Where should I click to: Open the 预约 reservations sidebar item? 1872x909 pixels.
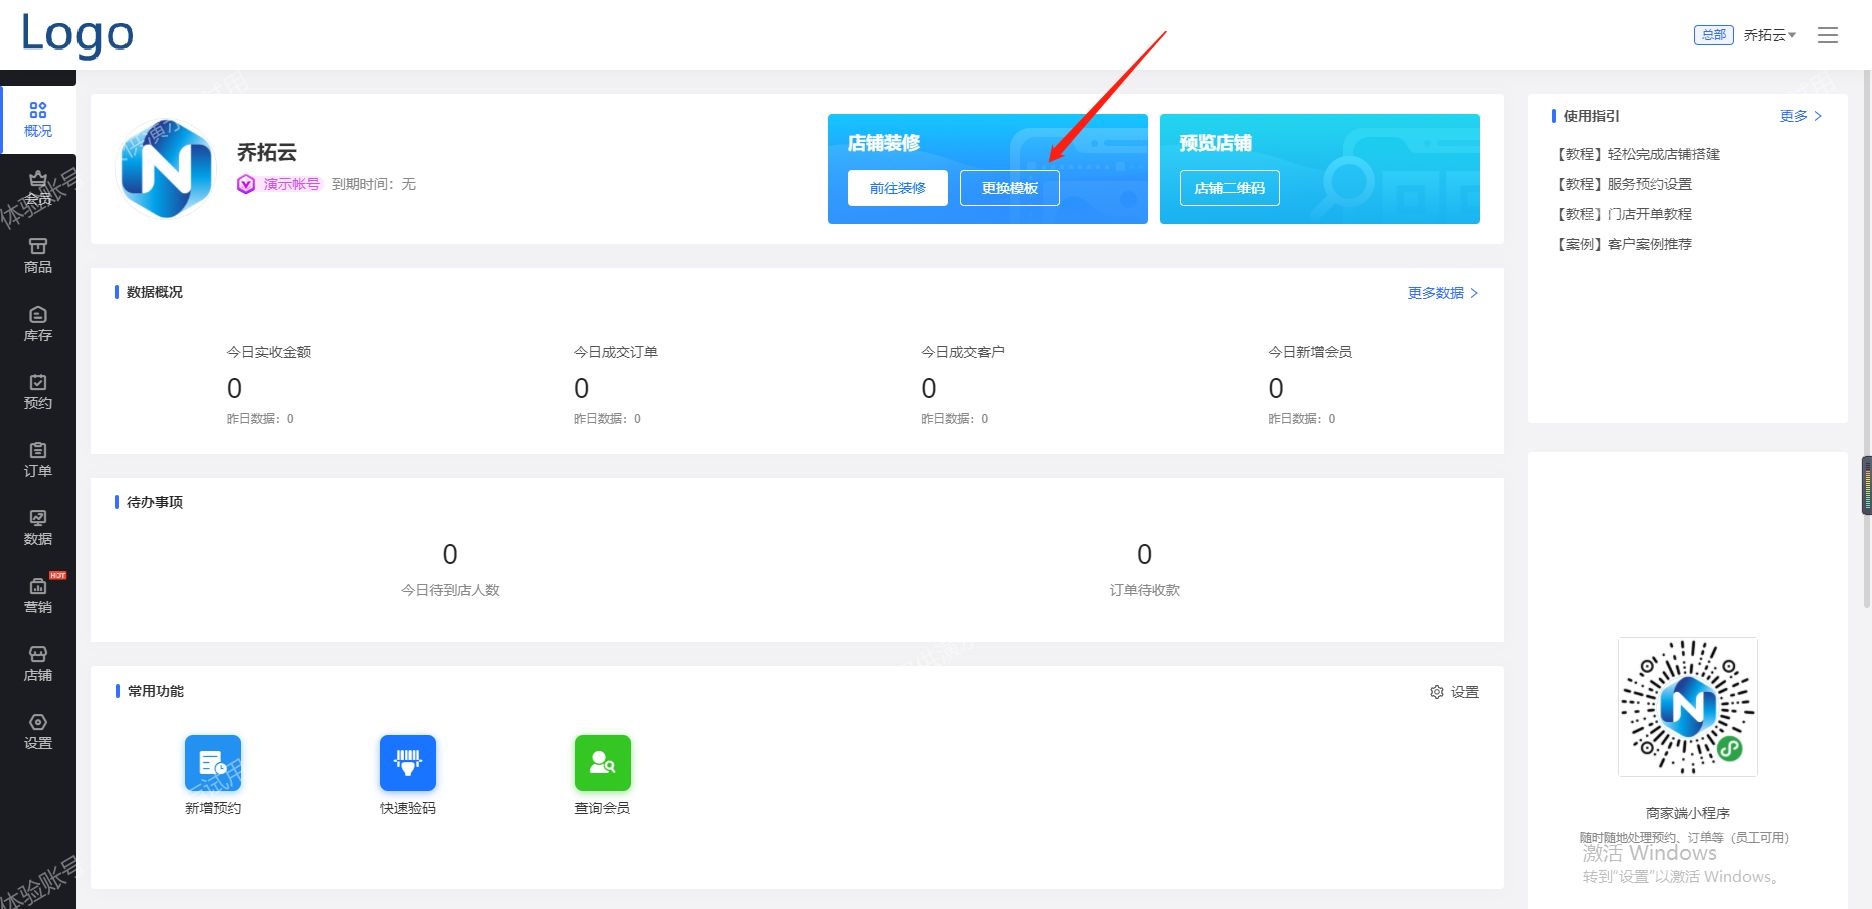pyautogui.click(x=38, y=392)
